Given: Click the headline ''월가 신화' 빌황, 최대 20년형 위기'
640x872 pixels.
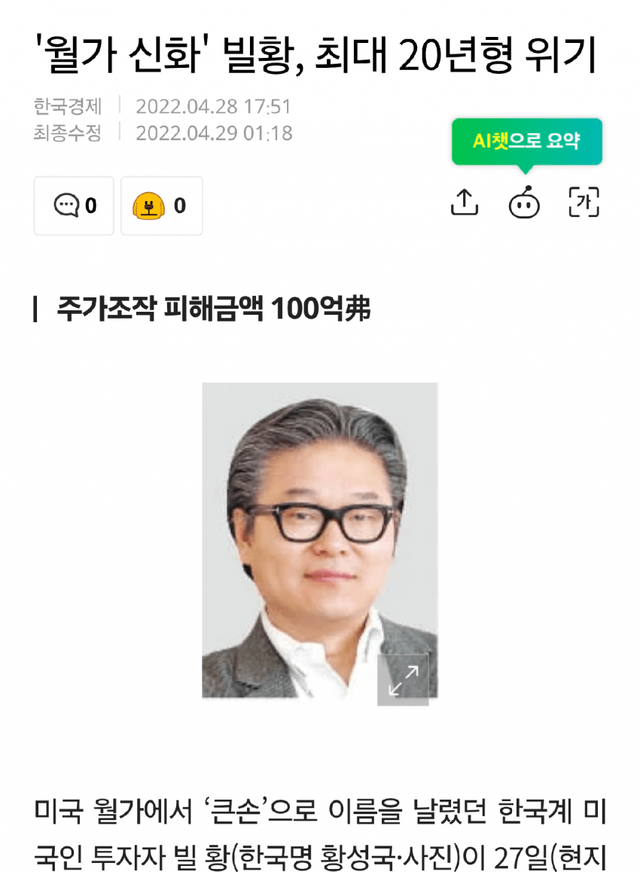Looking at the screenshot, I should tap(316, 55).
